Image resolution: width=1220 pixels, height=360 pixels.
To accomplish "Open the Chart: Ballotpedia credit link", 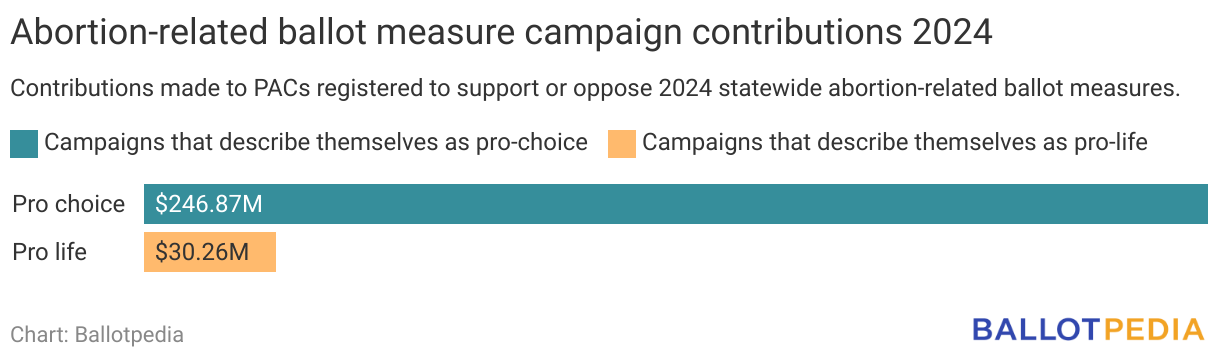I will (97, 335).
